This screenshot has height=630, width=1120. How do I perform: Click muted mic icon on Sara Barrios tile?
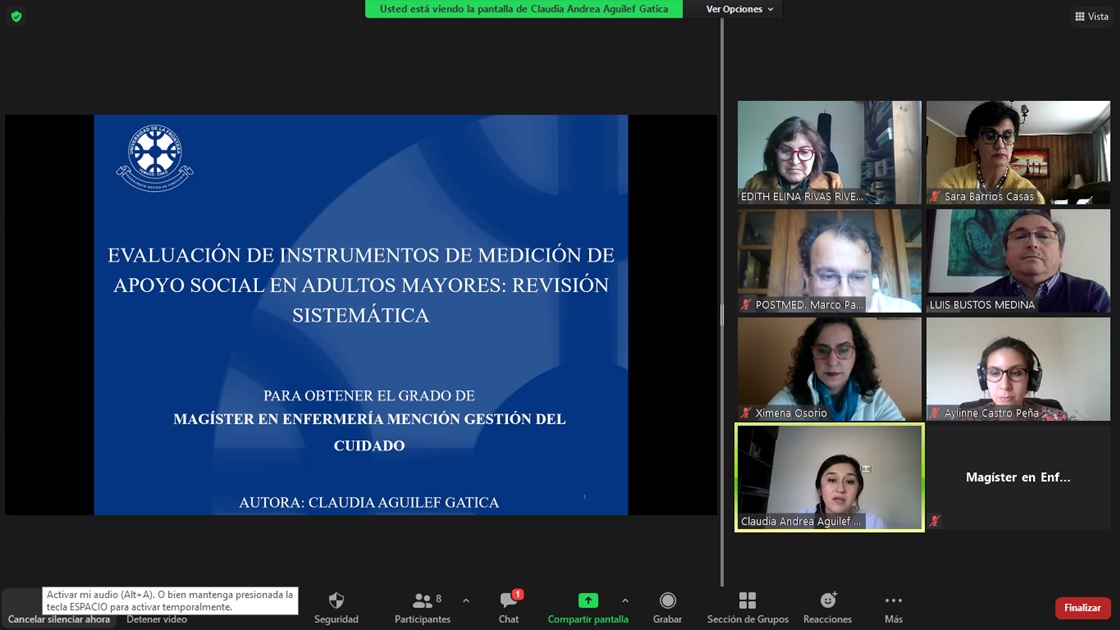pos(934,196)
